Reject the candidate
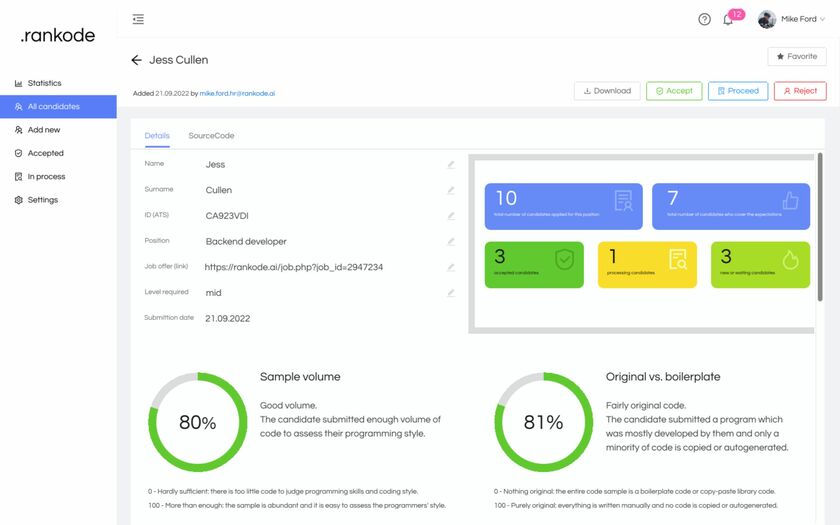 point(800,91)
